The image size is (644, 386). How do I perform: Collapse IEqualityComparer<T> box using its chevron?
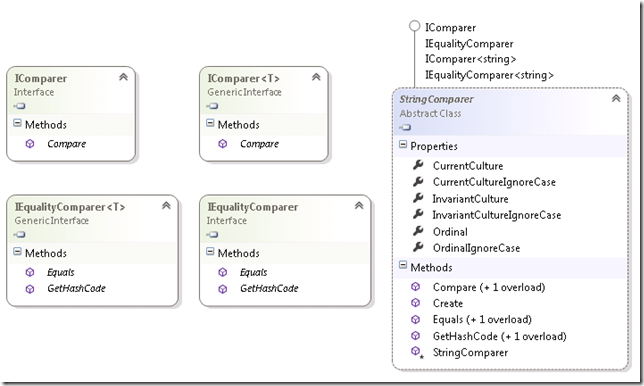coord(166,206)
